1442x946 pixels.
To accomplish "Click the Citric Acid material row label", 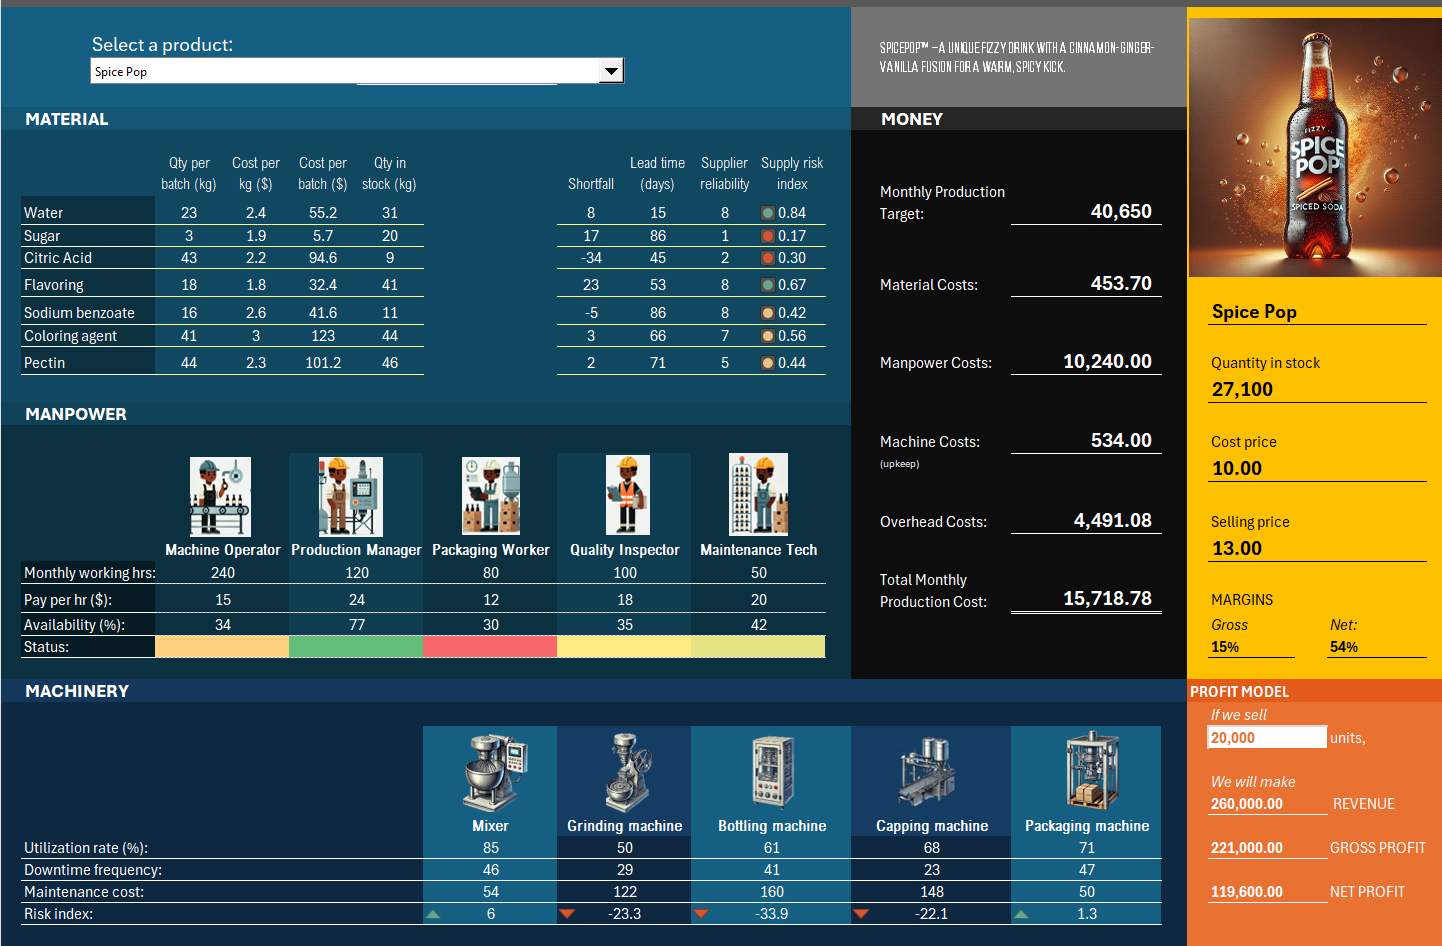I will tap(58, 258).
